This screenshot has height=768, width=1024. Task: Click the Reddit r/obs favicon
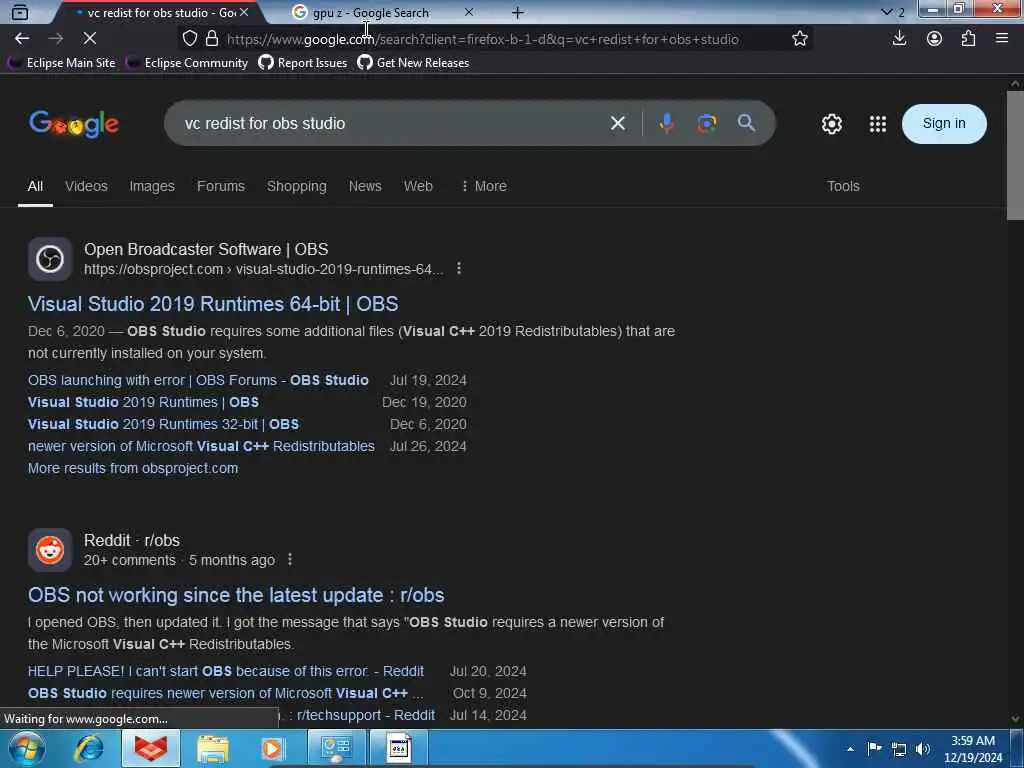pos(50,550)
